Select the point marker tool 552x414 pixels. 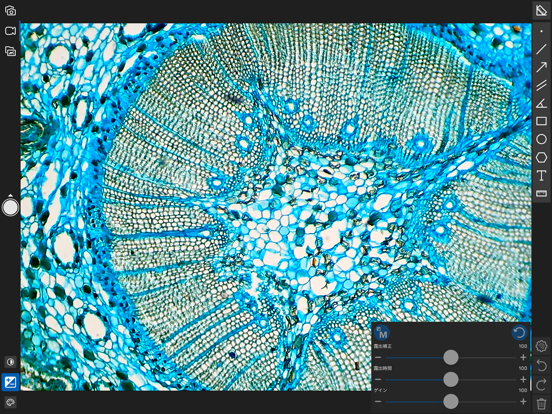click(541, 31)
